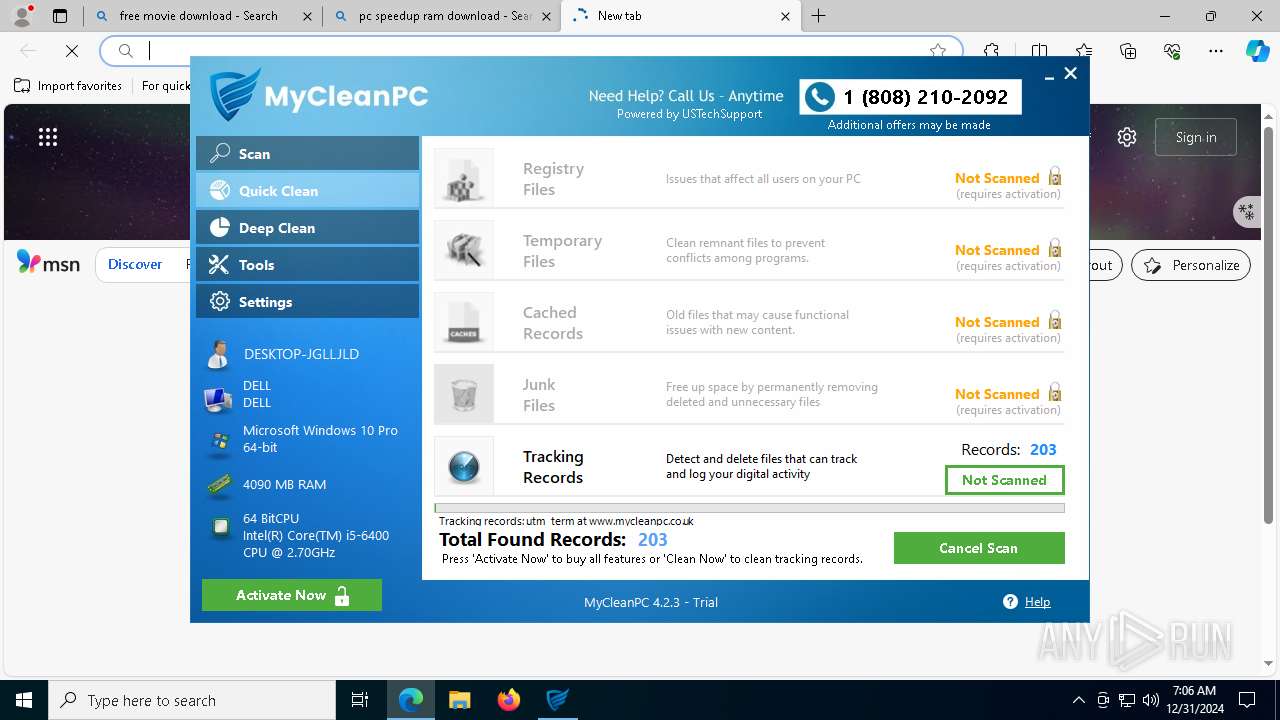
Task: Open the volume control in system tray
Action: [1150, 700]
